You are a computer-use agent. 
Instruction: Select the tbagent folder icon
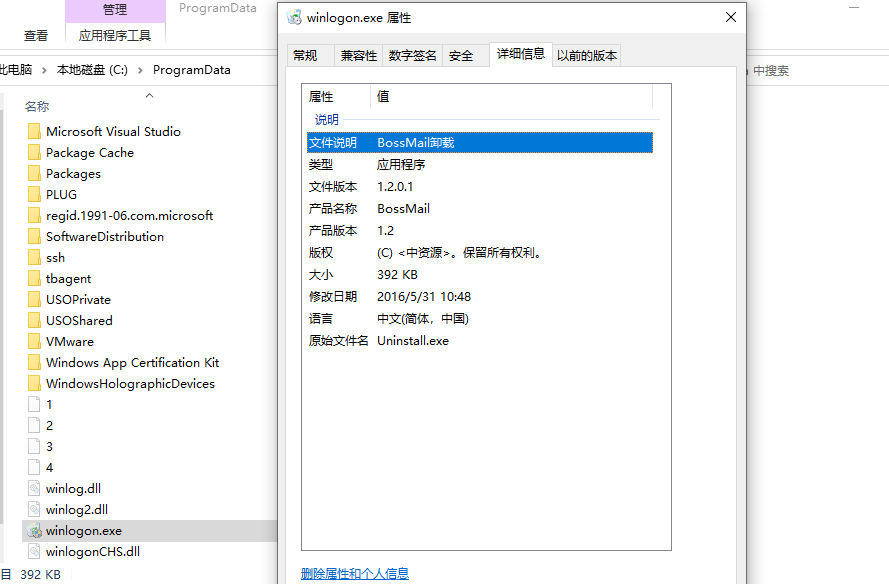(35, 278)
